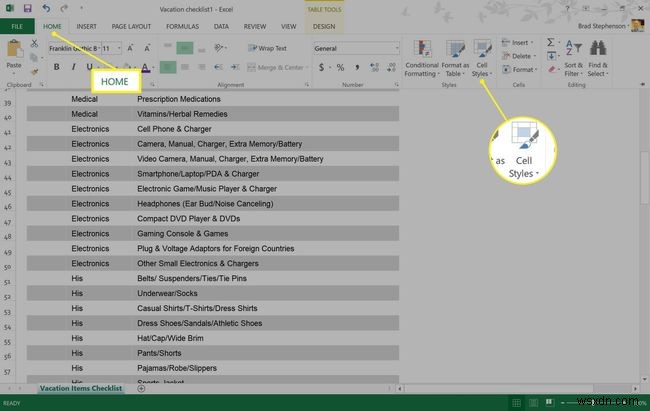Increase the cell indent
Viewport: 650px width, 411px height.
[235, 67]
